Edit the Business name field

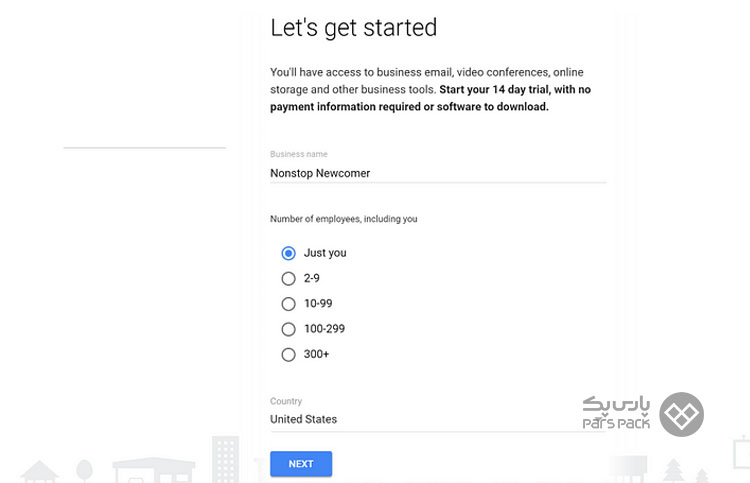pos(438,173)
